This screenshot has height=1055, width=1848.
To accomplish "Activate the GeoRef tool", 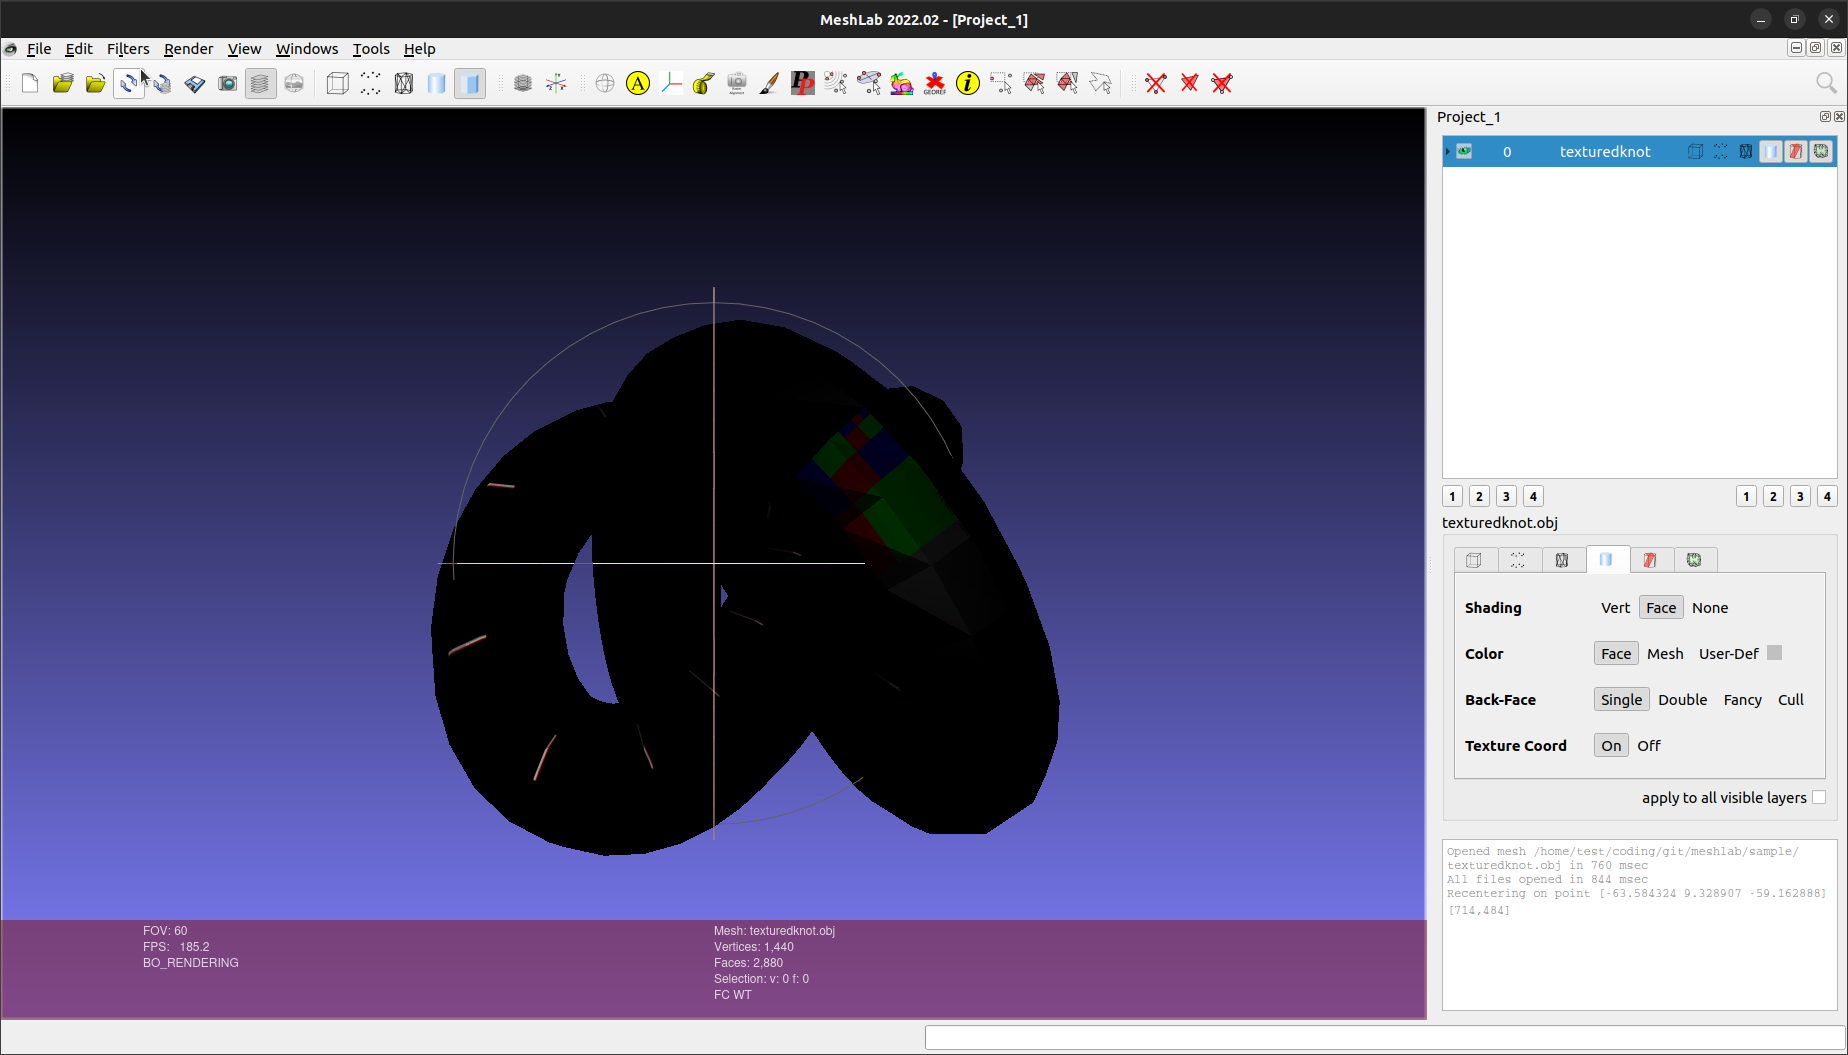I will pos(934,83).
